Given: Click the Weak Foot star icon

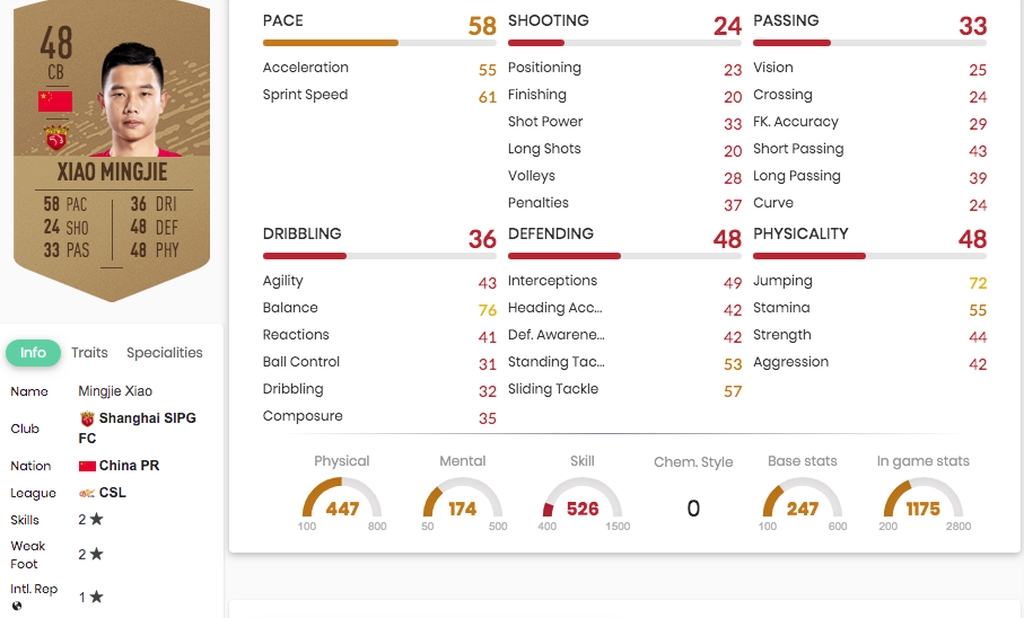Looking at the screenshot, I should click(x=97, y=554).
